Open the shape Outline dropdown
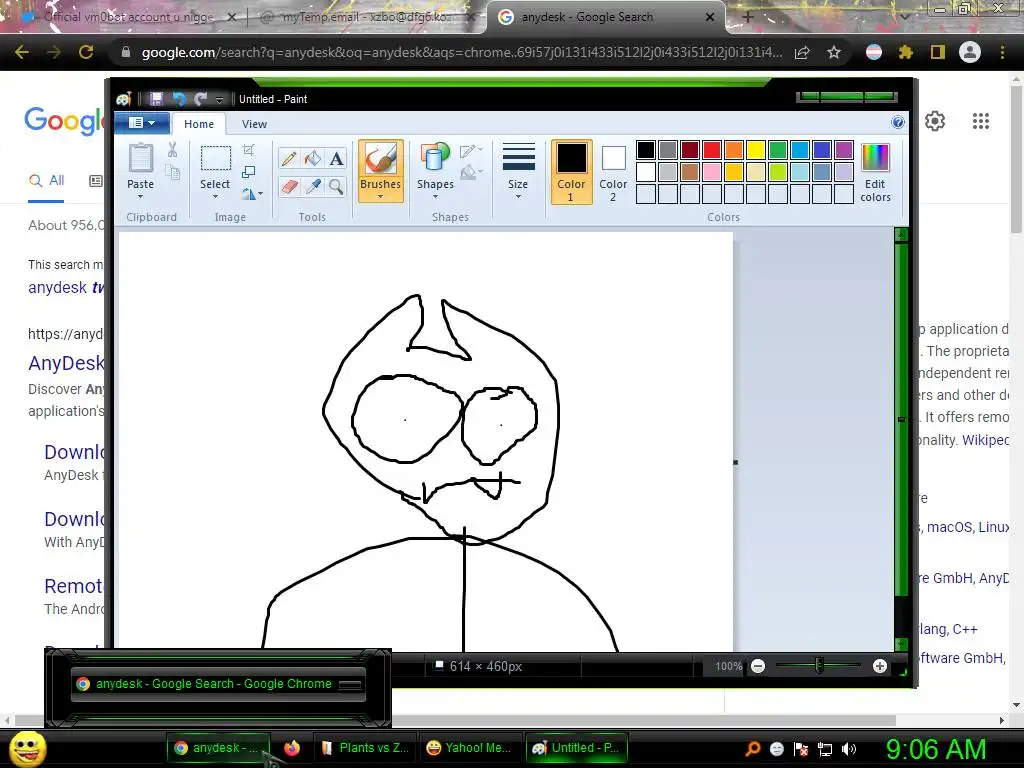The width and height of the screenshot is (1024, 768). coord(471,151)
